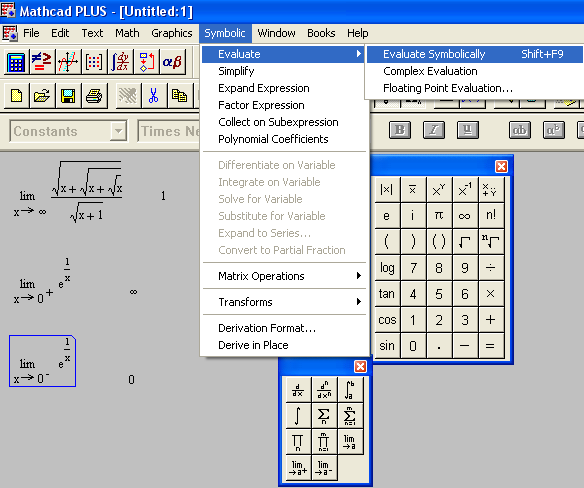Viewport: 584px width, 488px height.
Task: Click the equals sign key
Action: coord(491,346)
